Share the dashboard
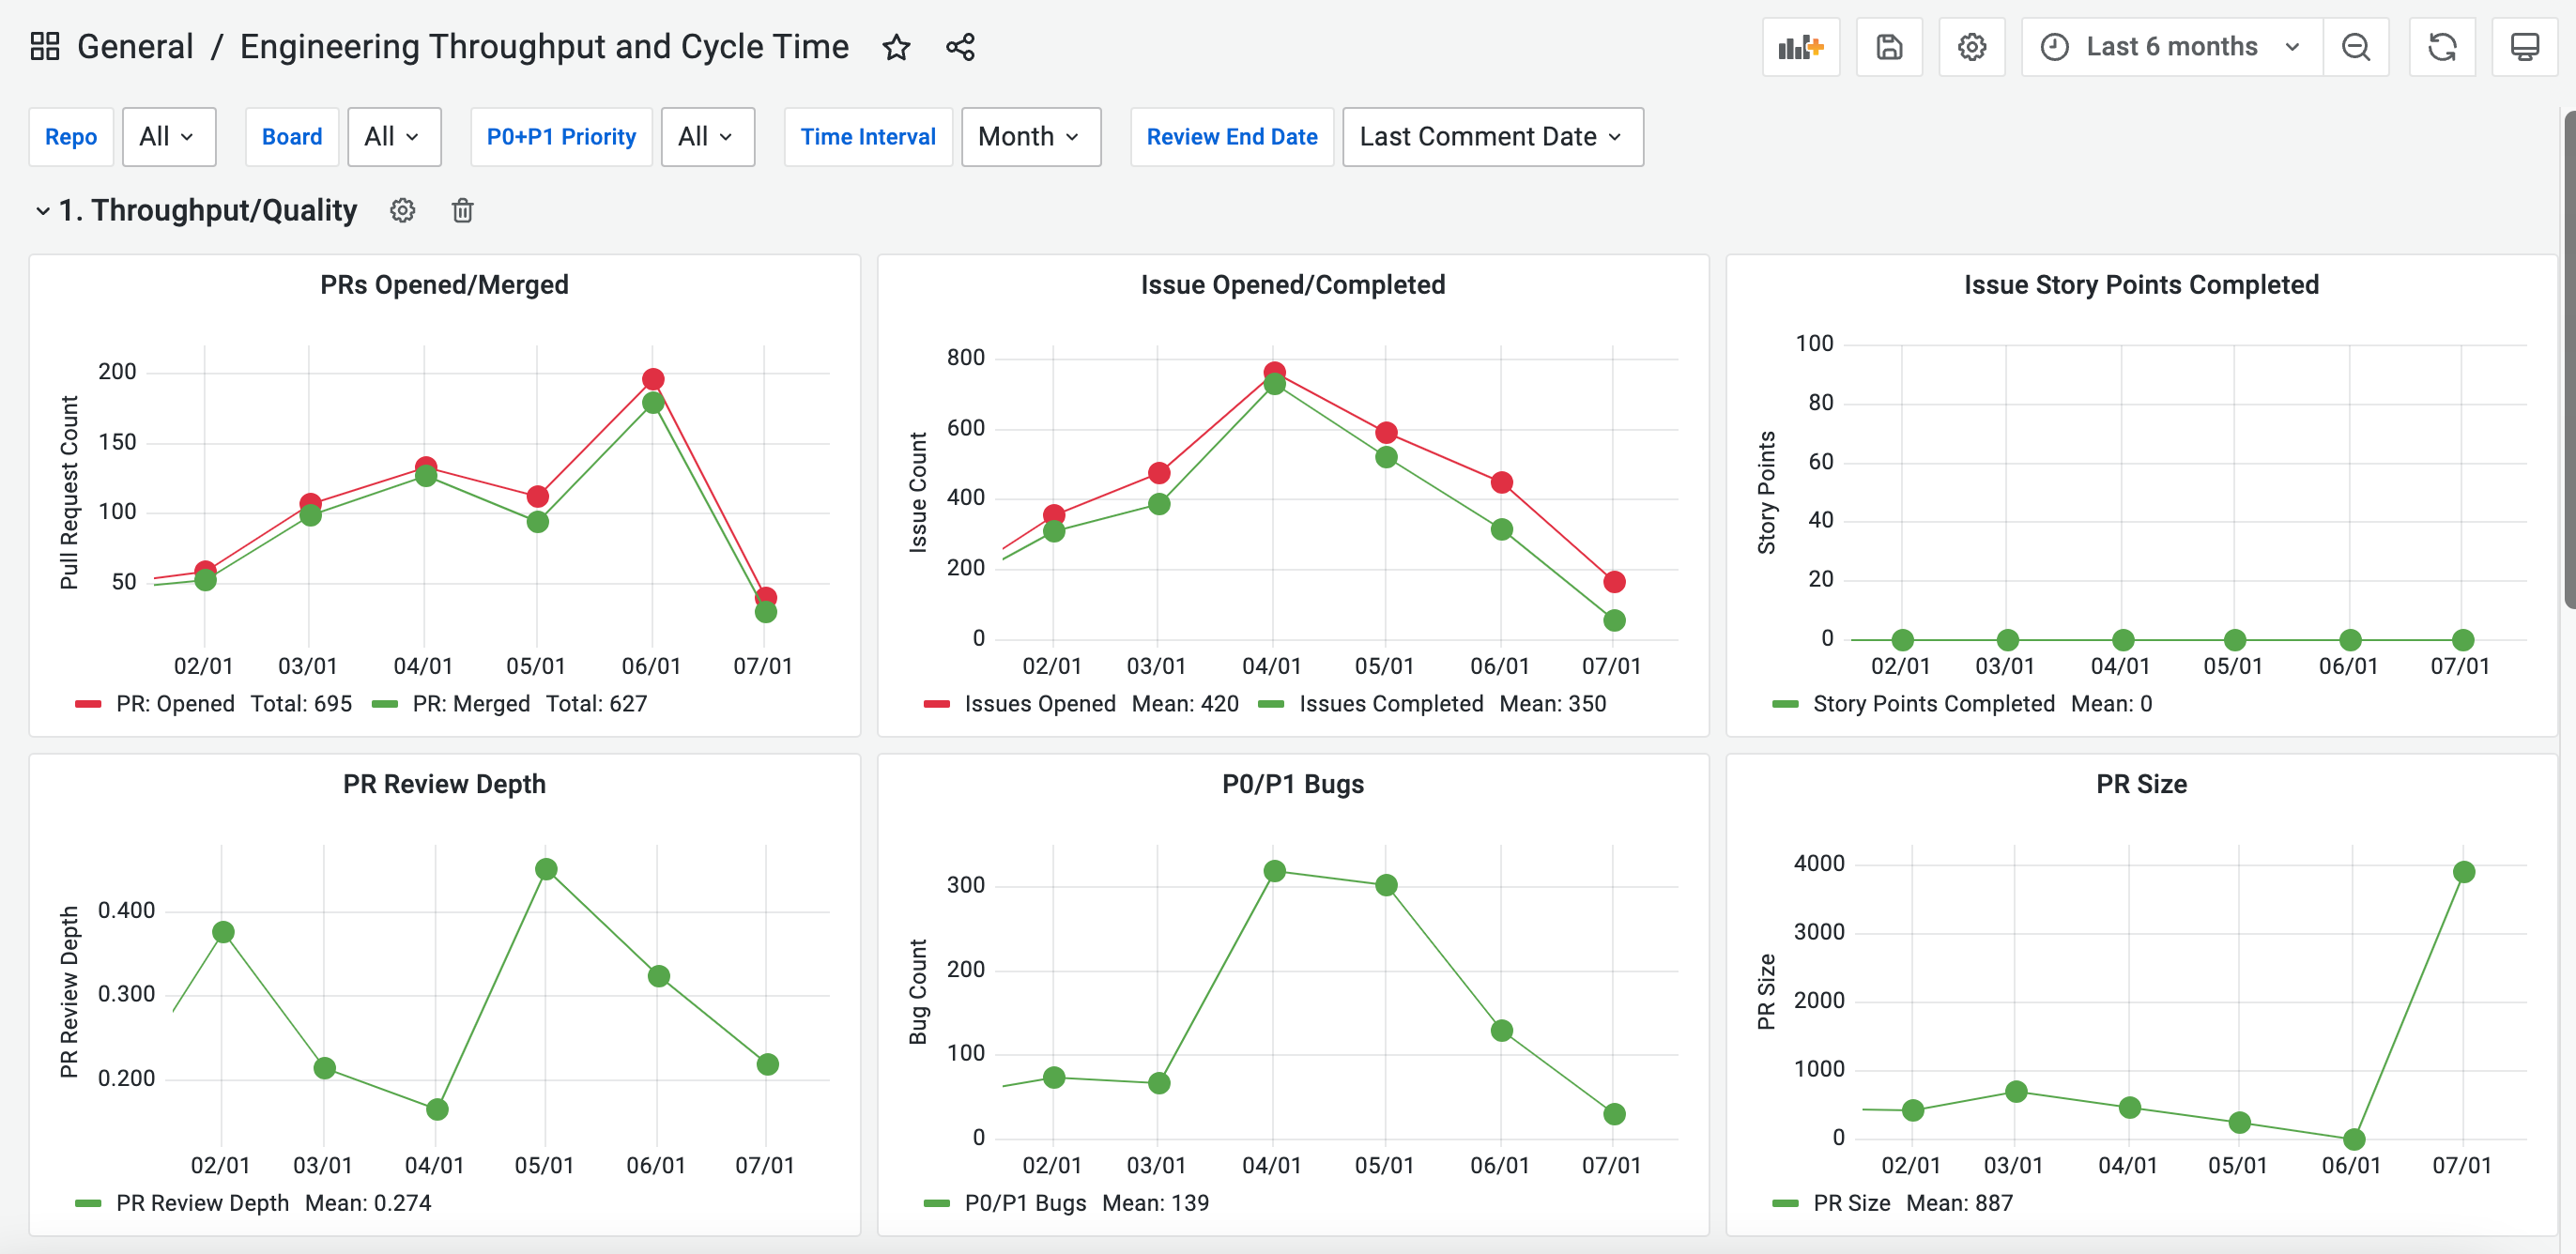 click(960, 47)
